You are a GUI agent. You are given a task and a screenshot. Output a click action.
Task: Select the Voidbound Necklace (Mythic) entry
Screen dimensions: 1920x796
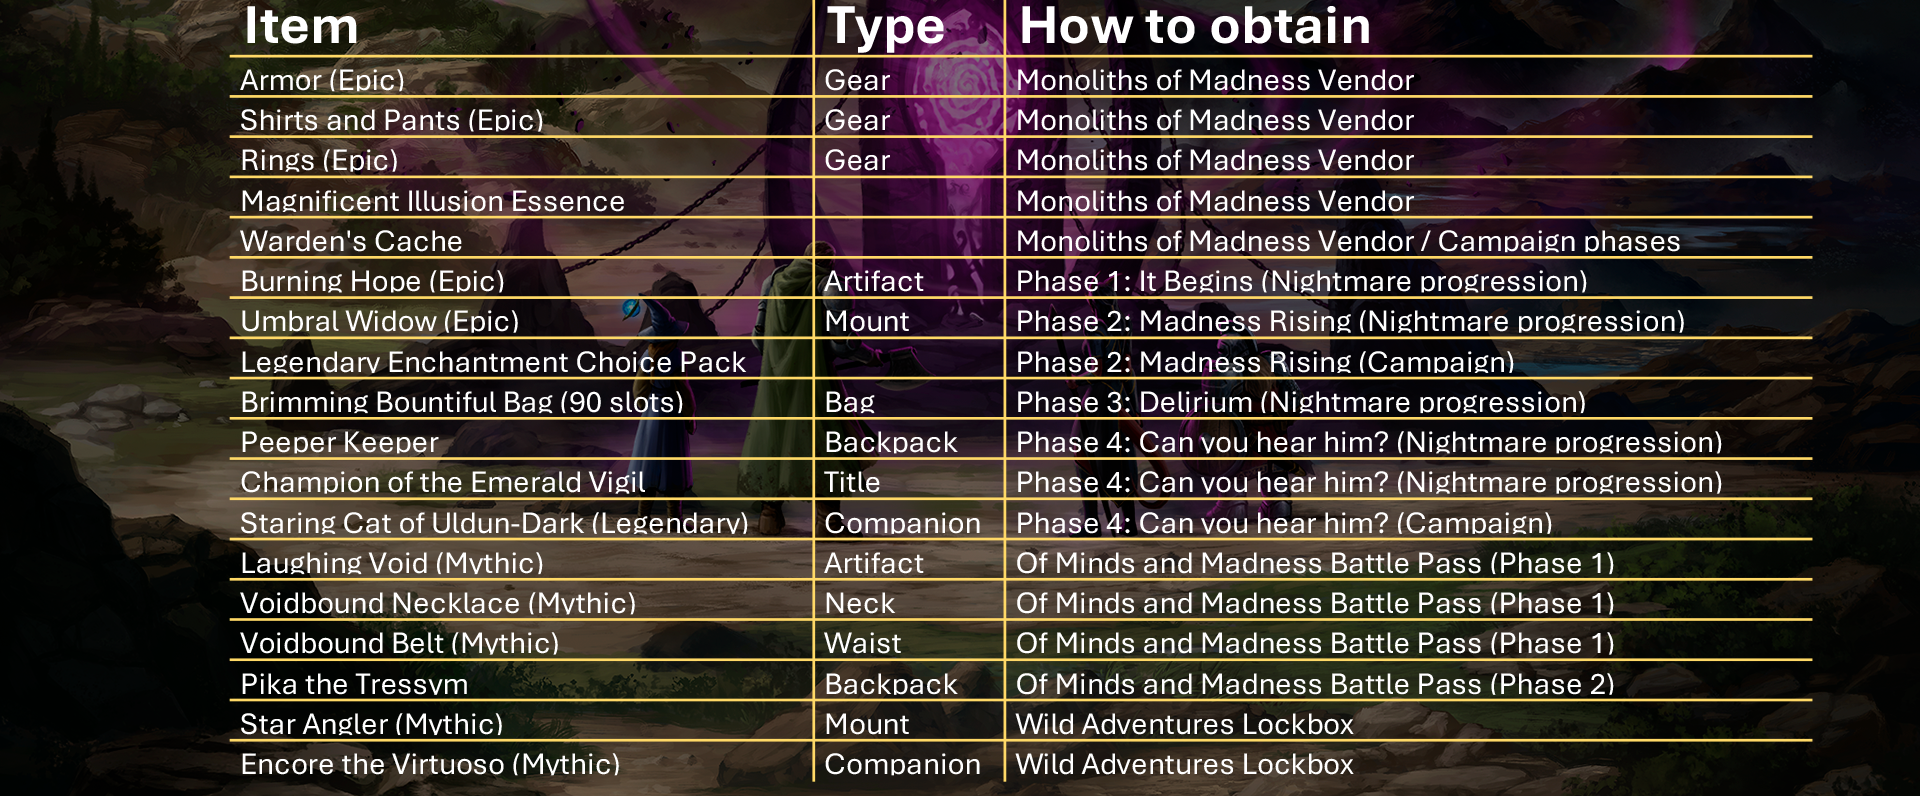[x=438, y=603]
